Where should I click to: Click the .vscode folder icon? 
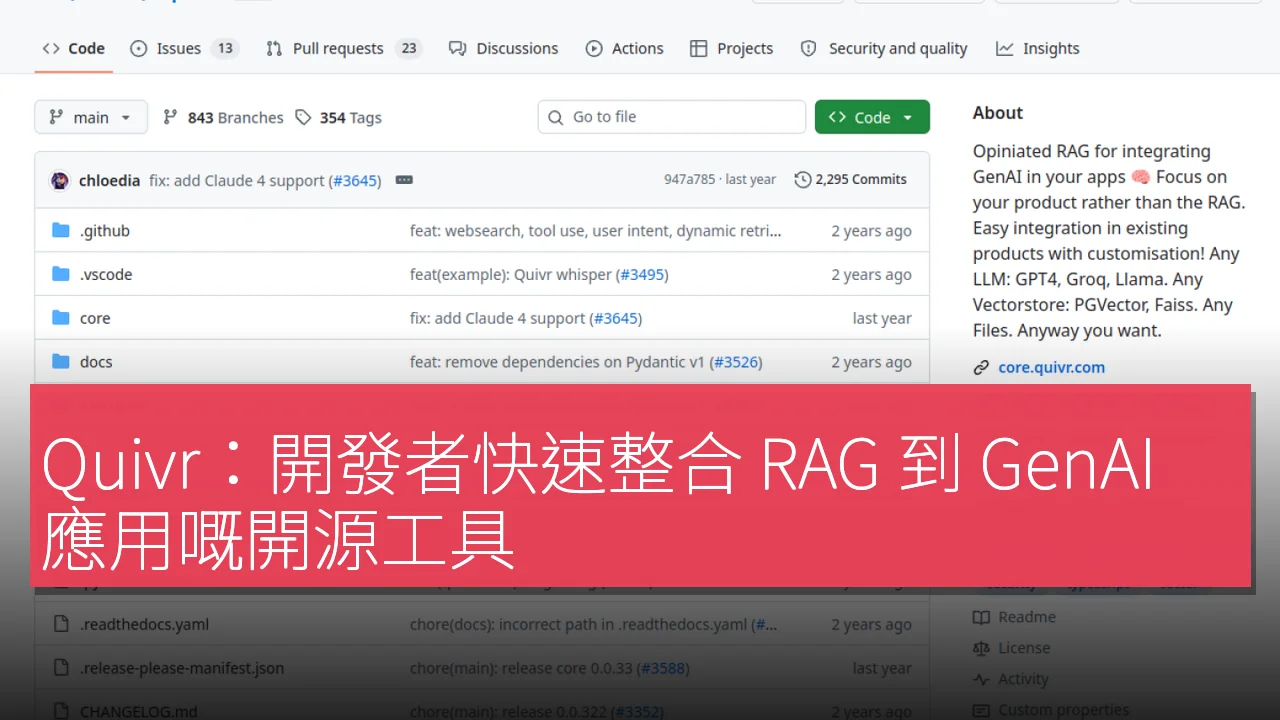tap(61, 274)
